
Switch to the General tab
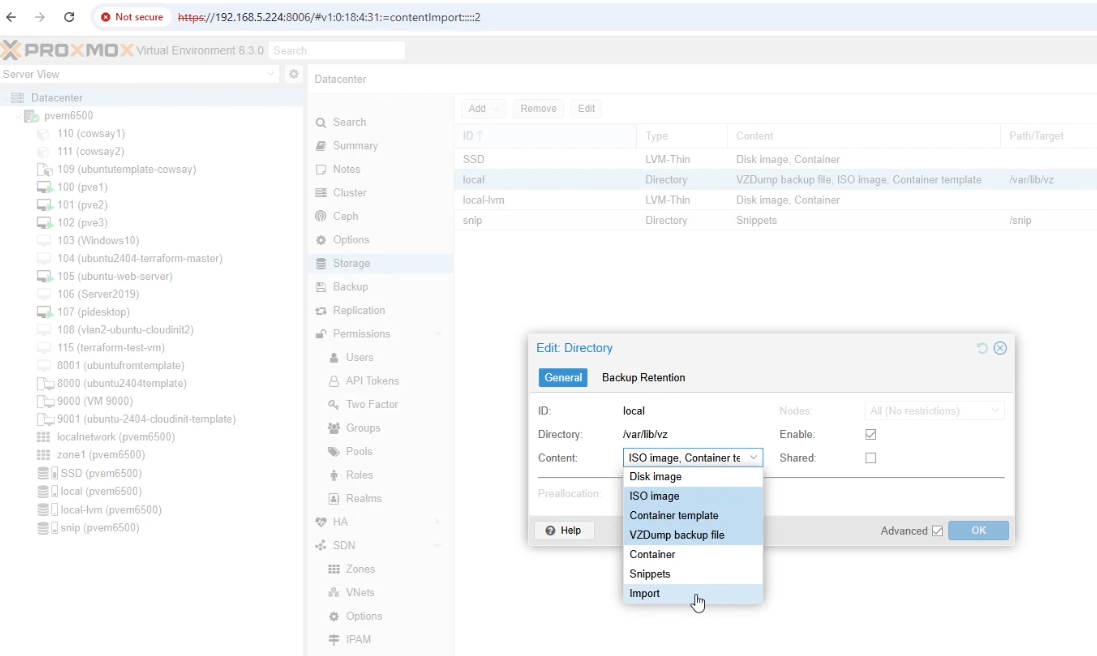562,377
